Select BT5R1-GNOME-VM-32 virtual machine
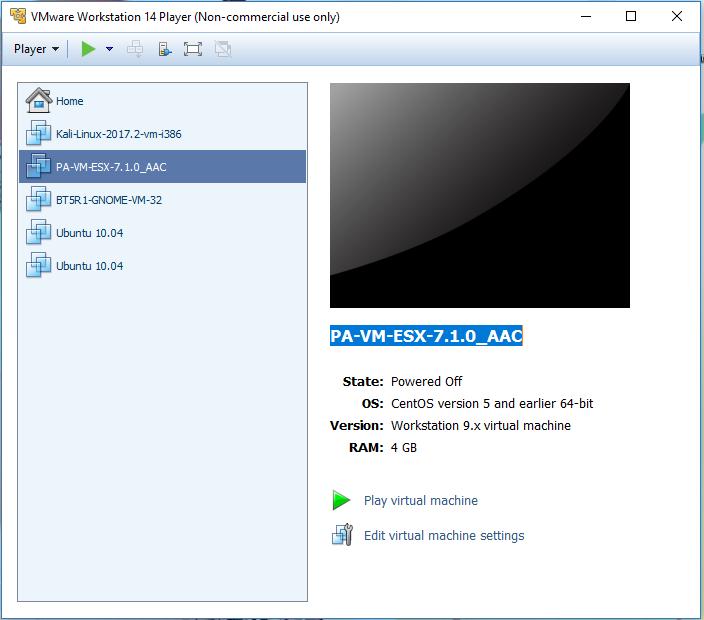 [x=162, y=200]
